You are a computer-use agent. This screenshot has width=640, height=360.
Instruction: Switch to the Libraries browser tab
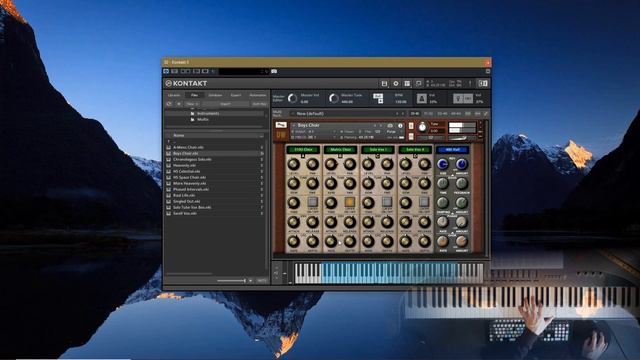tap(174, 95)
